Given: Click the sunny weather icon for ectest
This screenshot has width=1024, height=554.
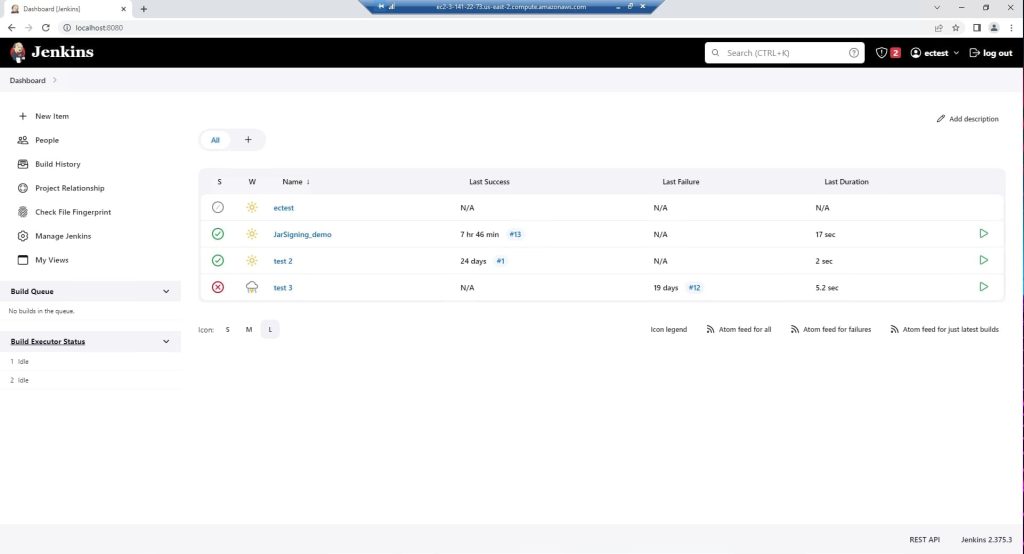Looking at the screenshot, I should coord(252,208).
